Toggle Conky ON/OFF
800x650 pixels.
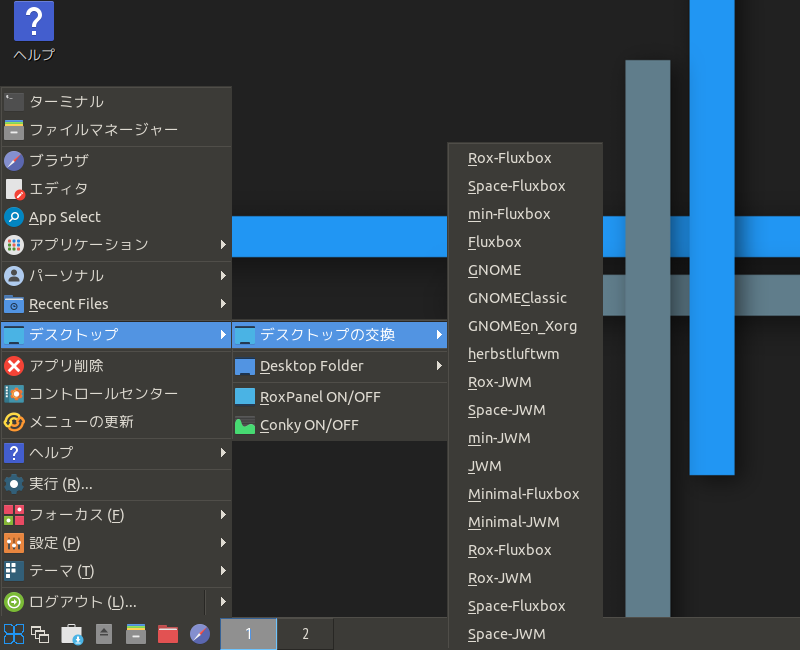(x=340, y=425)
